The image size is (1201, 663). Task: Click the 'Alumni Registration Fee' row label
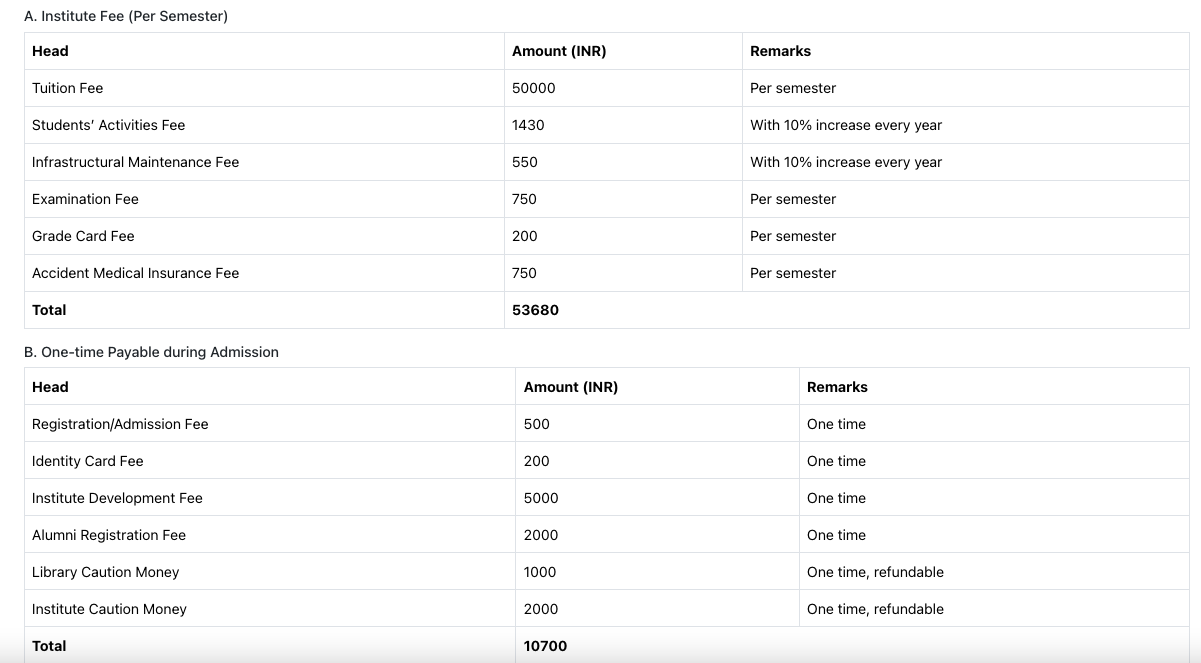tap(110, 535)
